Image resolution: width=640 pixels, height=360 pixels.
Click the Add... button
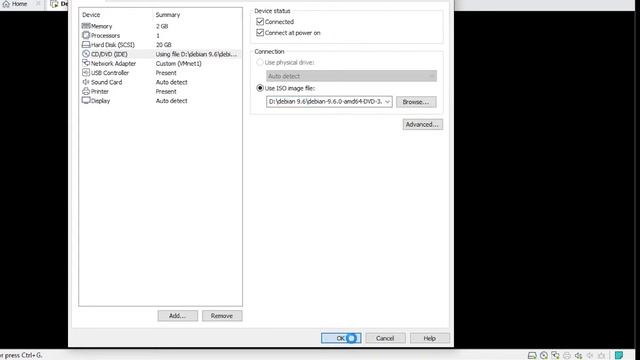[178, 316]
